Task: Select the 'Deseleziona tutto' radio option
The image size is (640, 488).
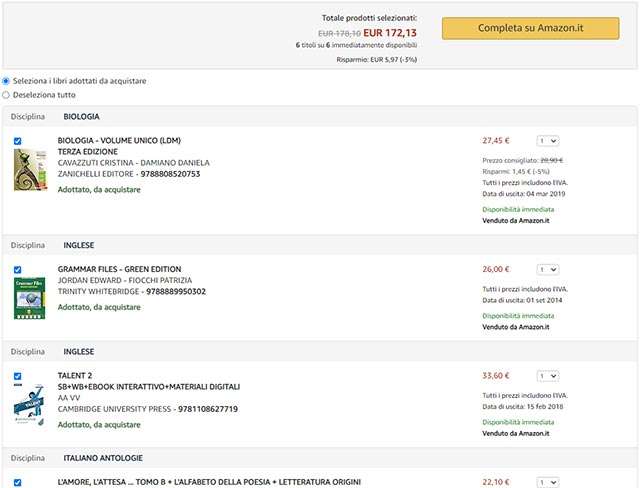Action: (x=7, y=95)
